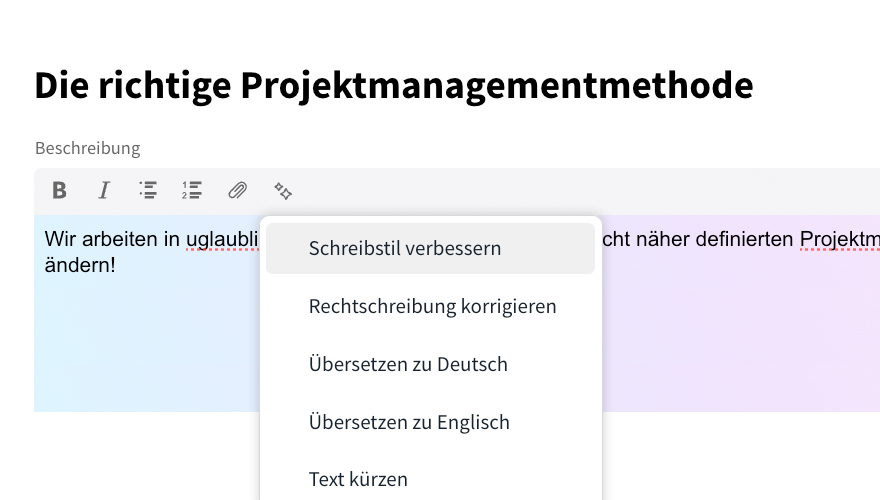Click the paperclip attachment icon
Screen dimensions: 880x500
(237, 190)
